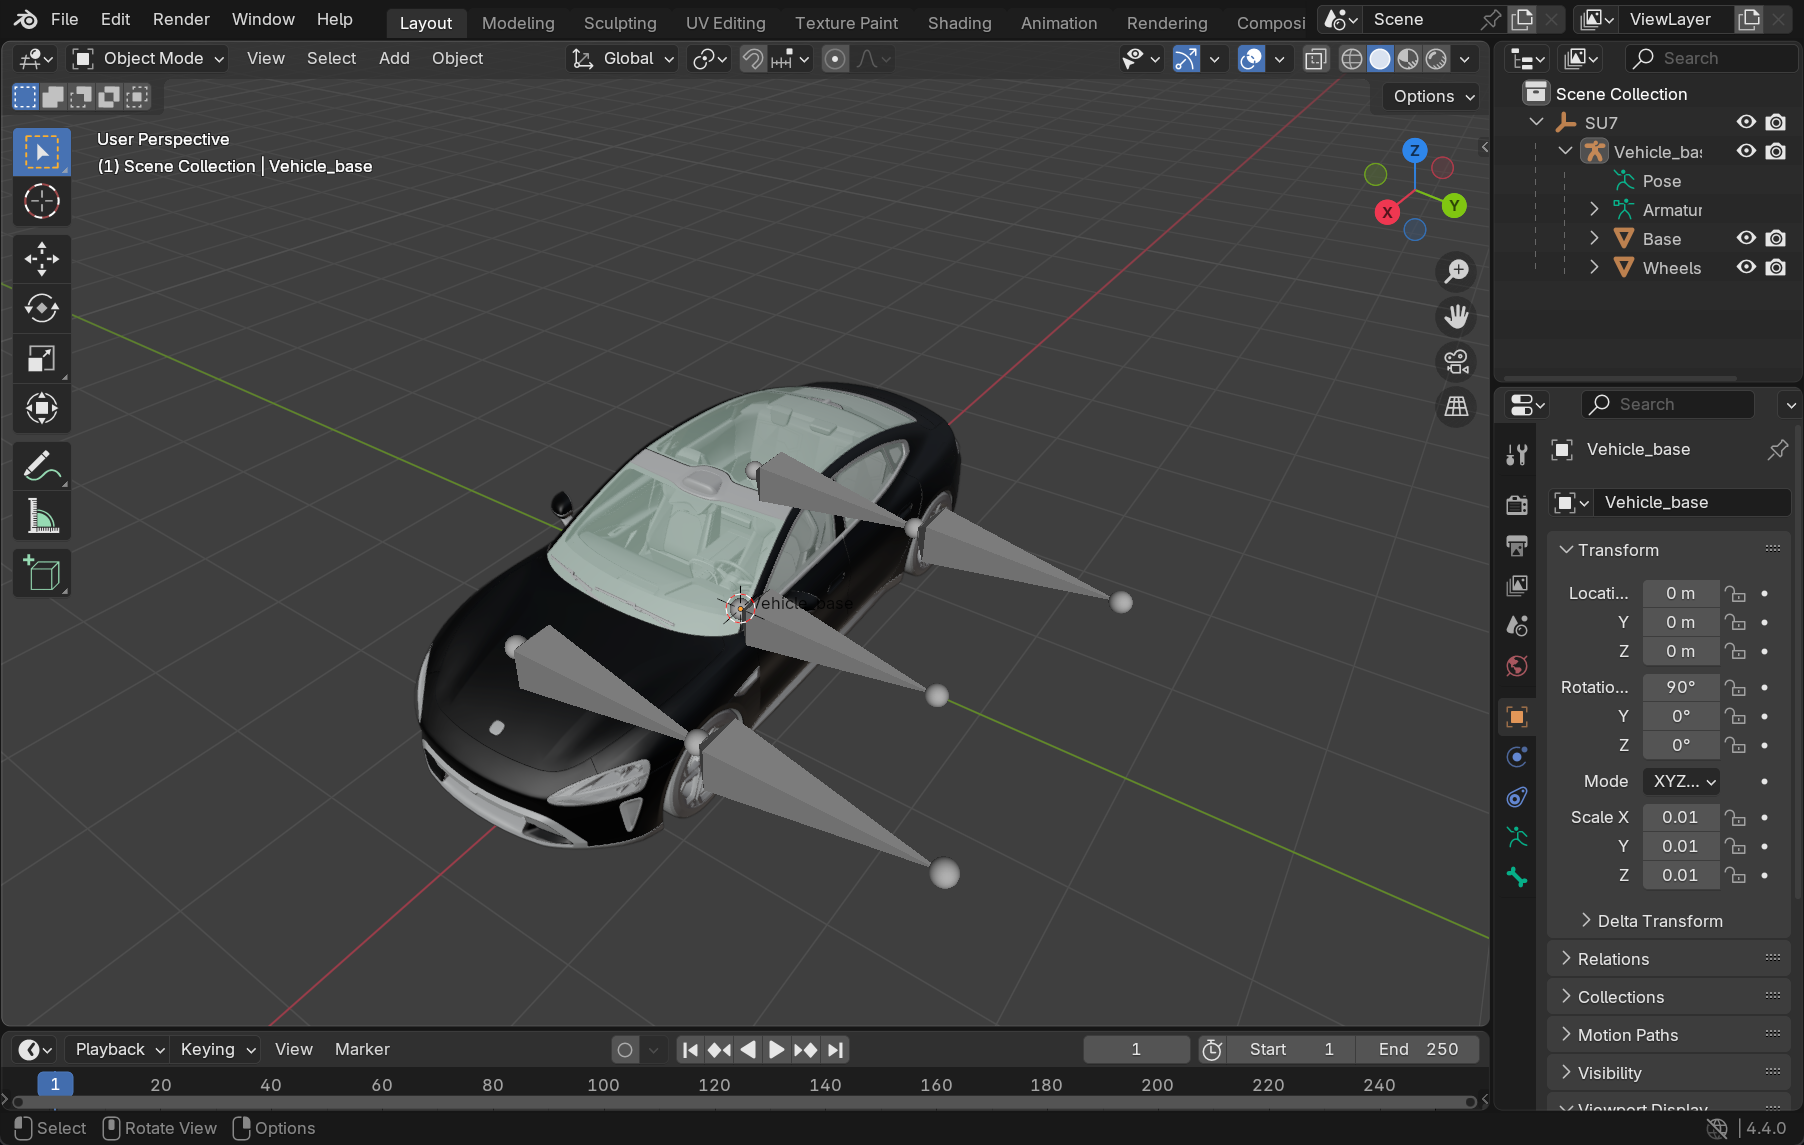Select the Scale tool
This screenshot has width=1804, height=1145.
pyautogui.click(x=41, y=358)
